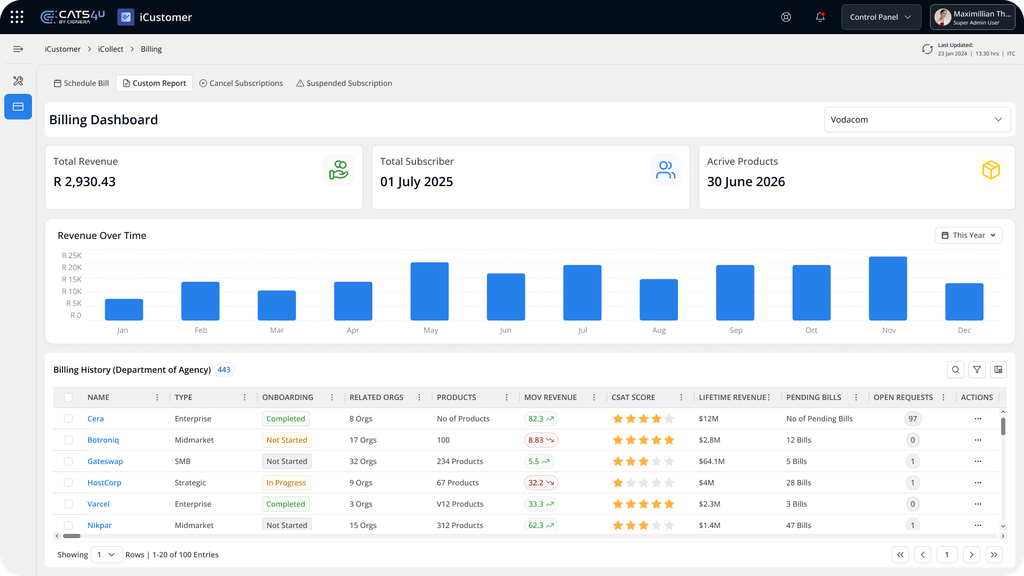Select the billing card sidebar icon

pyautogui.click(x=18, y=106)
